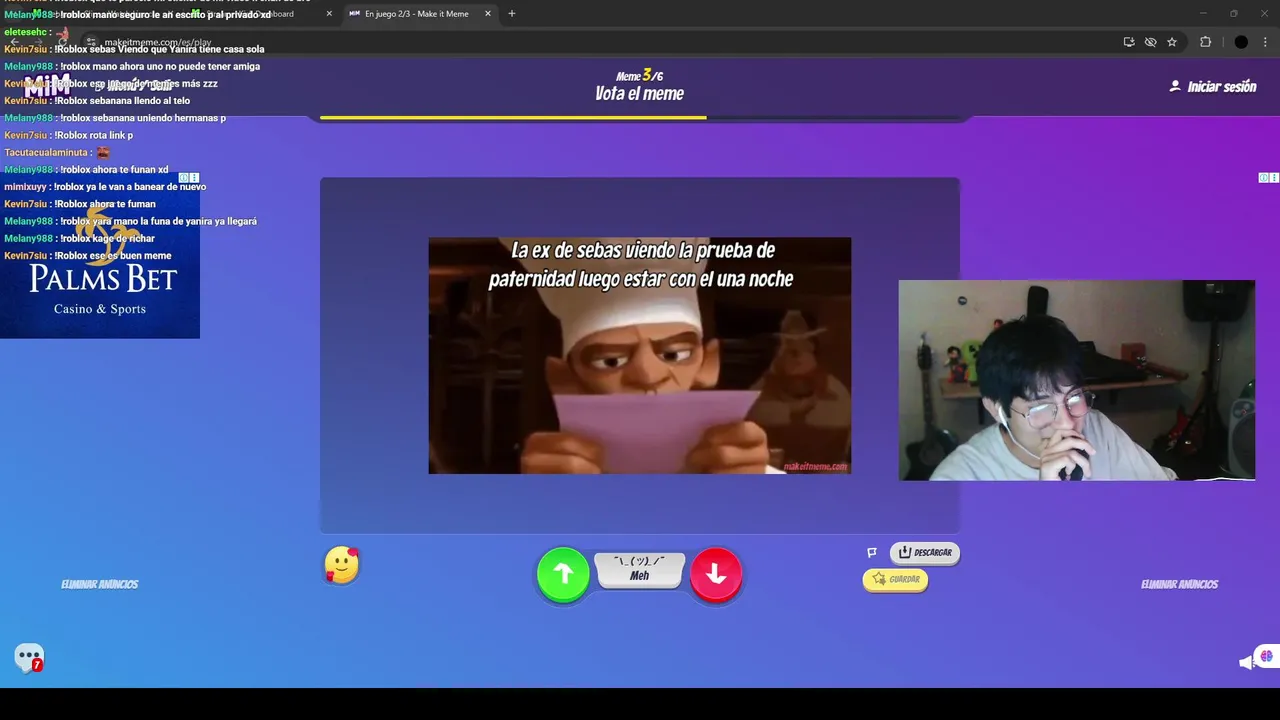Screen dimensions: 1280x720
Task: Close the 'En juego 2/3 - Make it Meme' tab
Action: click(x=488, y=14)
